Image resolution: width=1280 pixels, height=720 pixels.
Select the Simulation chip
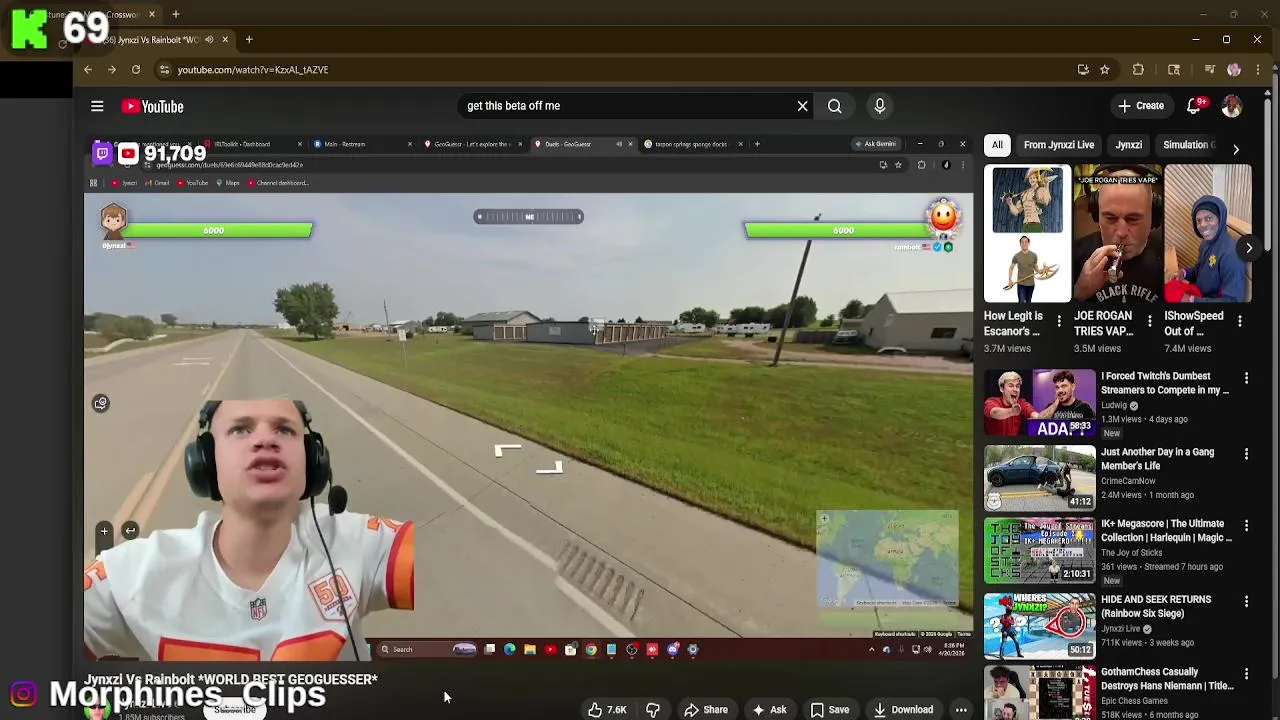click(x=1187, y=145)
